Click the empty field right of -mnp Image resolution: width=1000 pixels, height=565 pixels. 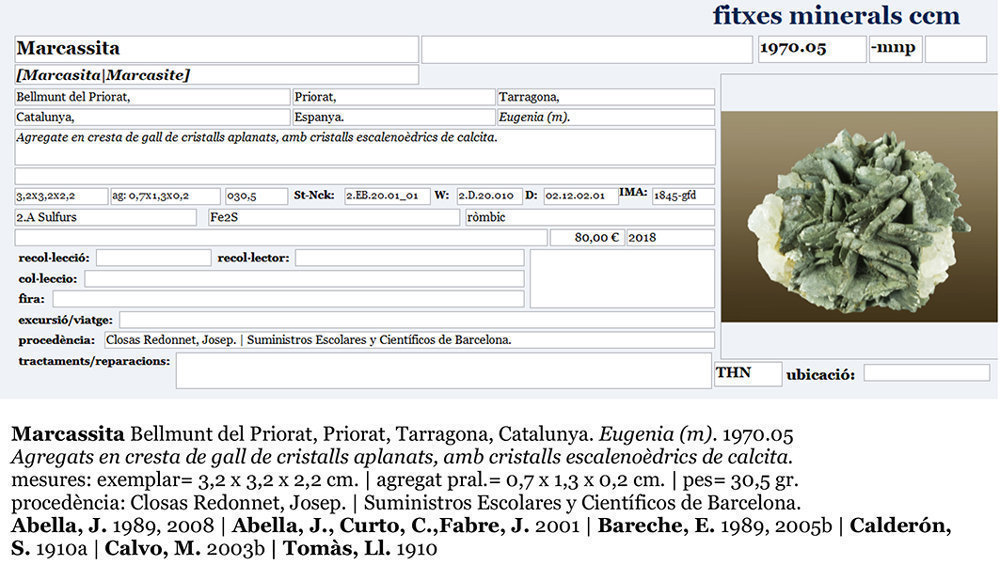pyautogui.click(x=955, y=49)
